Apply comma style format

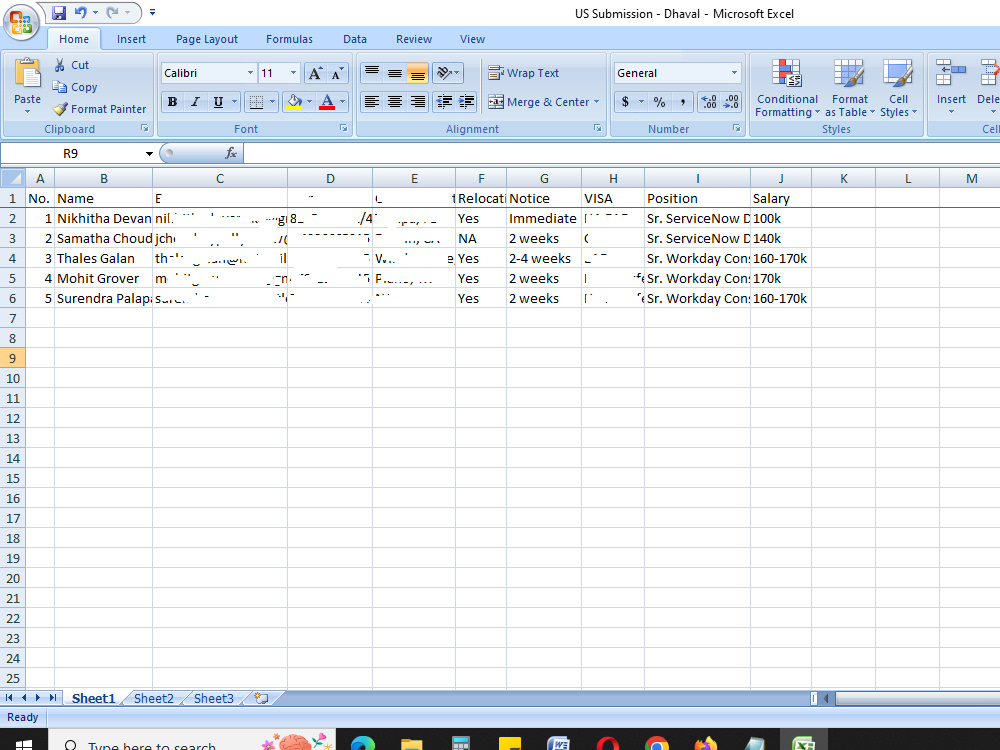682,102
